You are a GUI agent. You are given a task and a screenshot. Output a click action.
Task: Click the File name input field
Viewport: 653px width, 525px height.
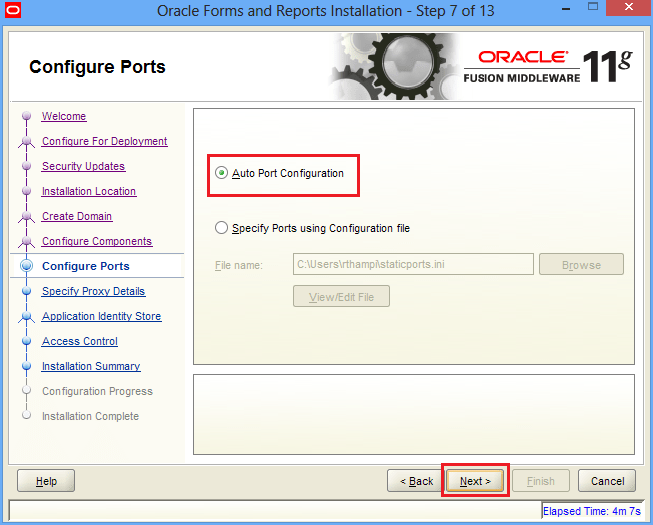pyautogui.click(x=413, y=264)
